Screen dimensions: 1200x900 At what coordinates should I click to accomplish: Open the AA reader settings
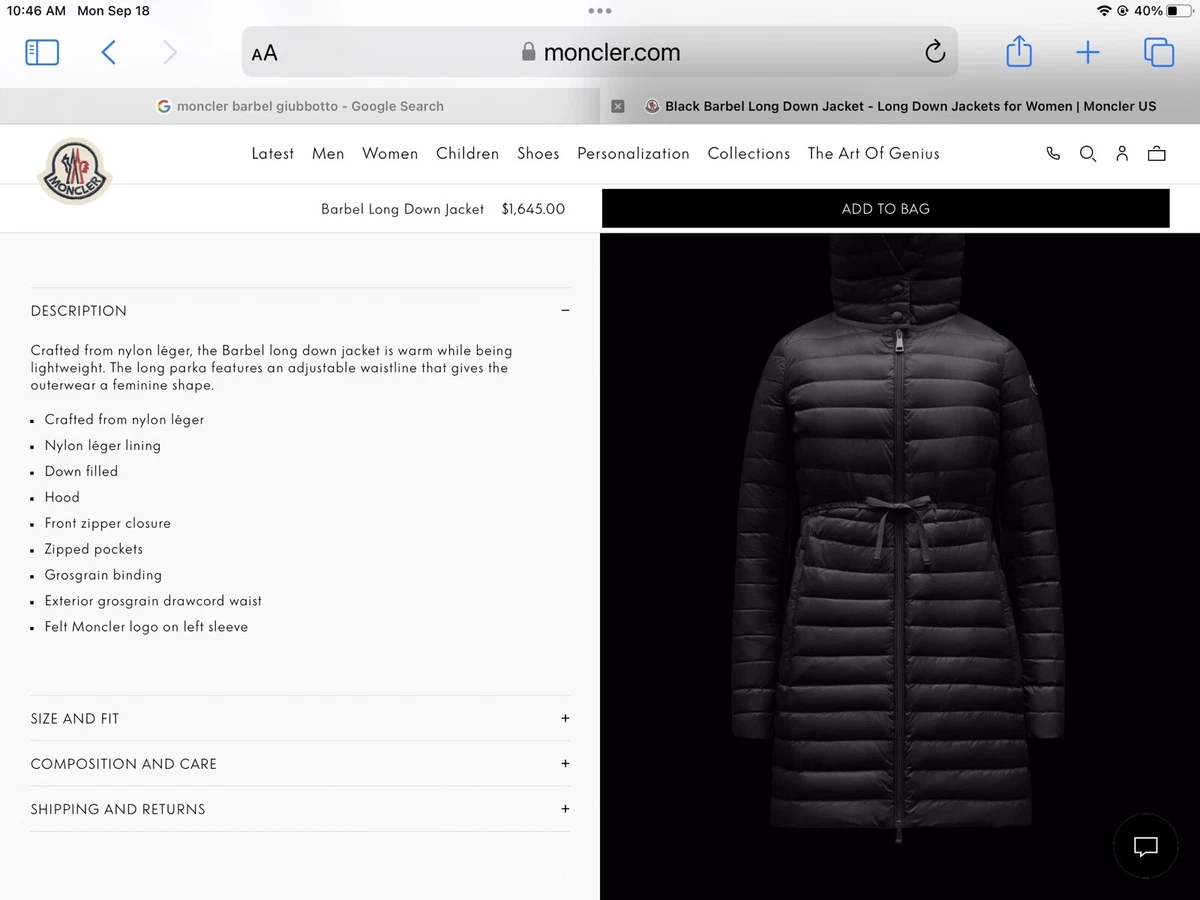(x=264, y=54)
